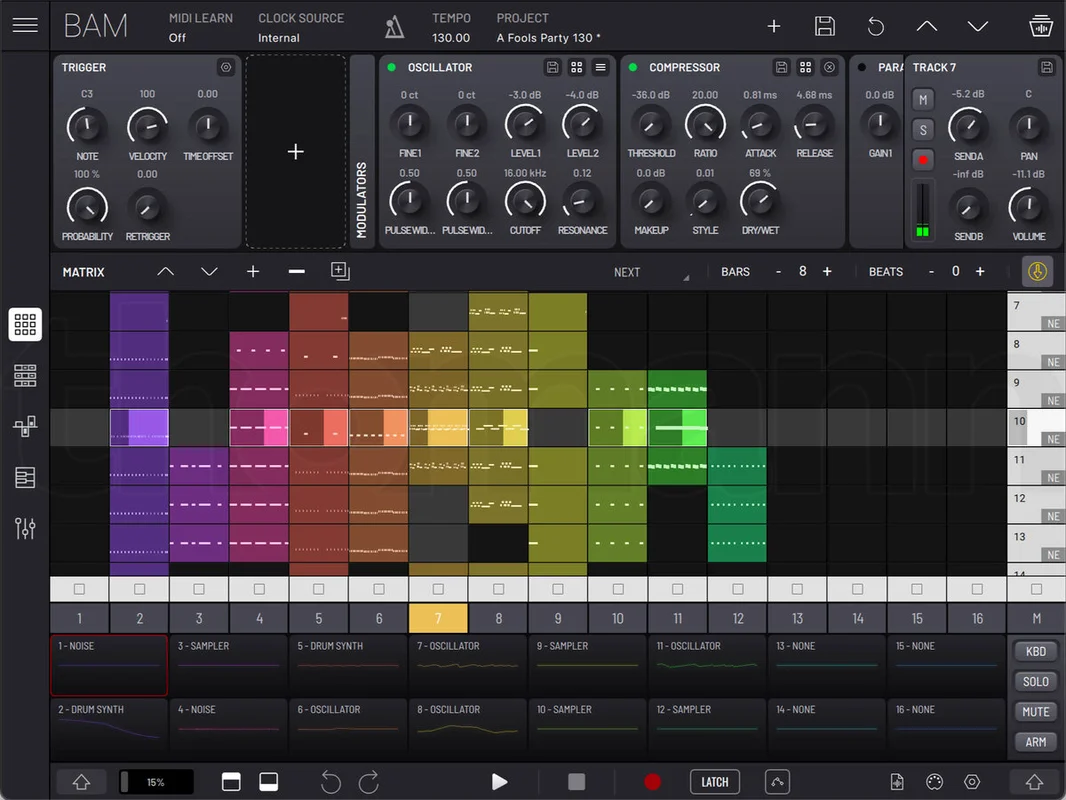The height and width of the screenshot is (800, 1066).
Task: Select track number 4 tab
Action: click(x=259, y=619)
